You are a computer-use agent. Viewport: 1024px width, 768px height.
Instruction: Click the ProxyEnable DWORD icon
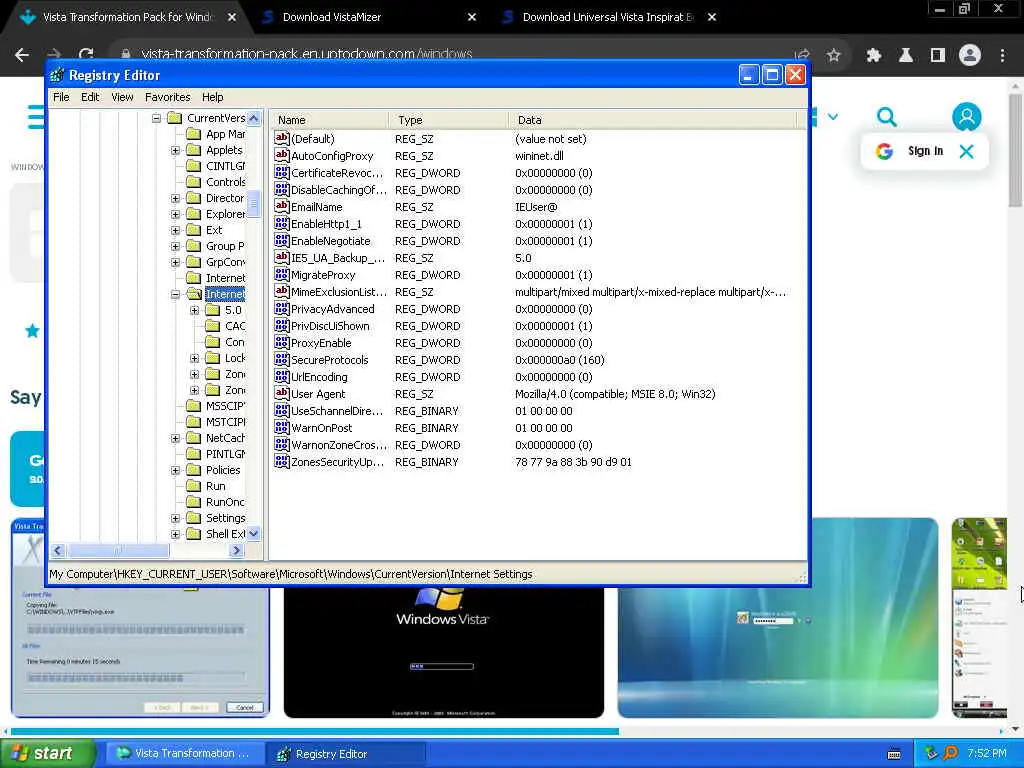pyautogui.click(x=281, y=342)
